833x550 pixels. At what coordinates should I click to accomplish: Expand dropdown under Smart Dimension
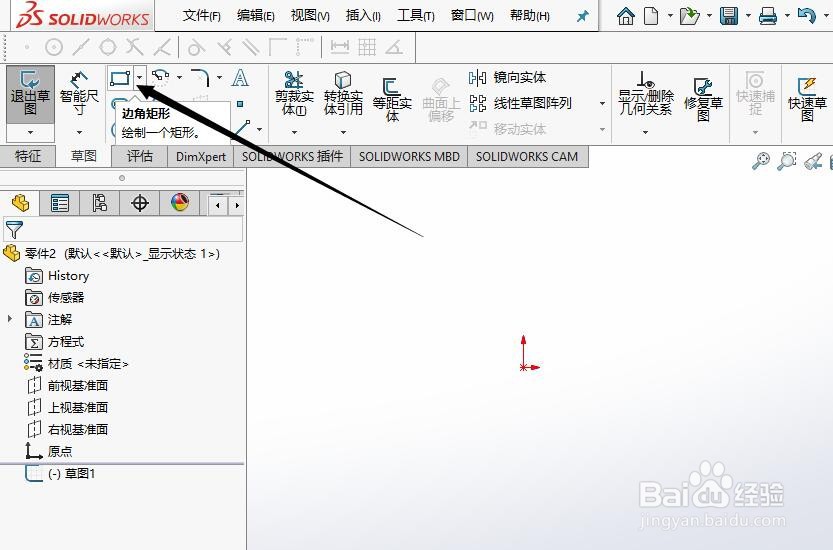click(79, 132)
